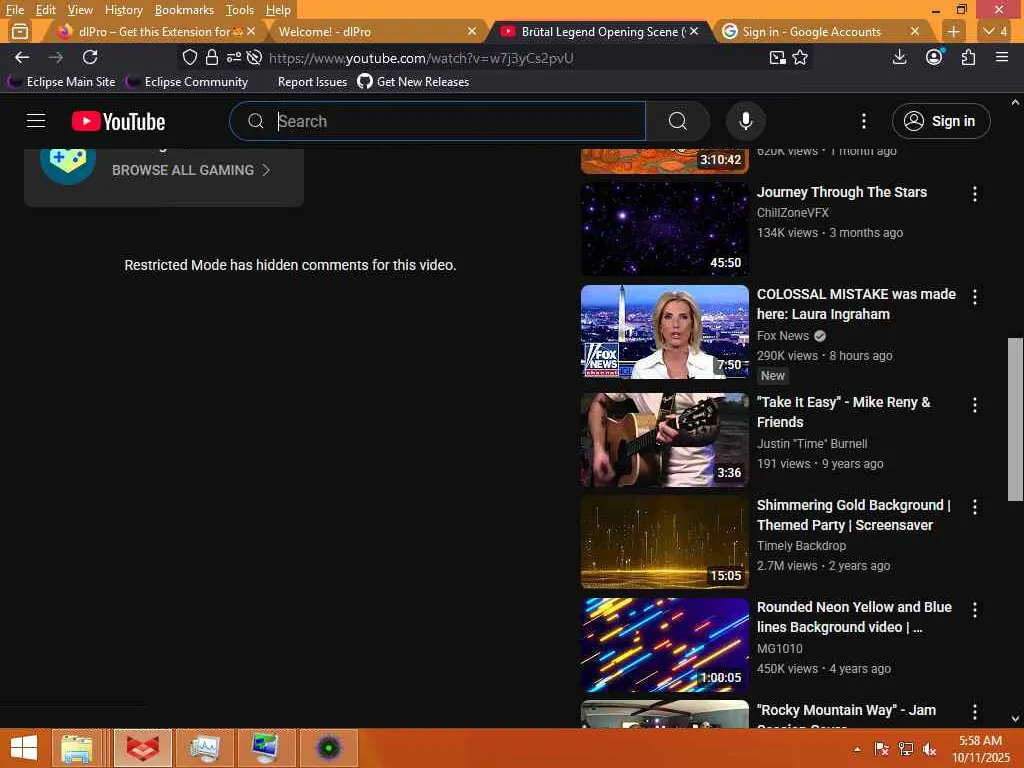Open Picture-in-Picture icon in address bar
Image resolution: width=1024 pixels, height=768 pixels.
pos(777,57)
